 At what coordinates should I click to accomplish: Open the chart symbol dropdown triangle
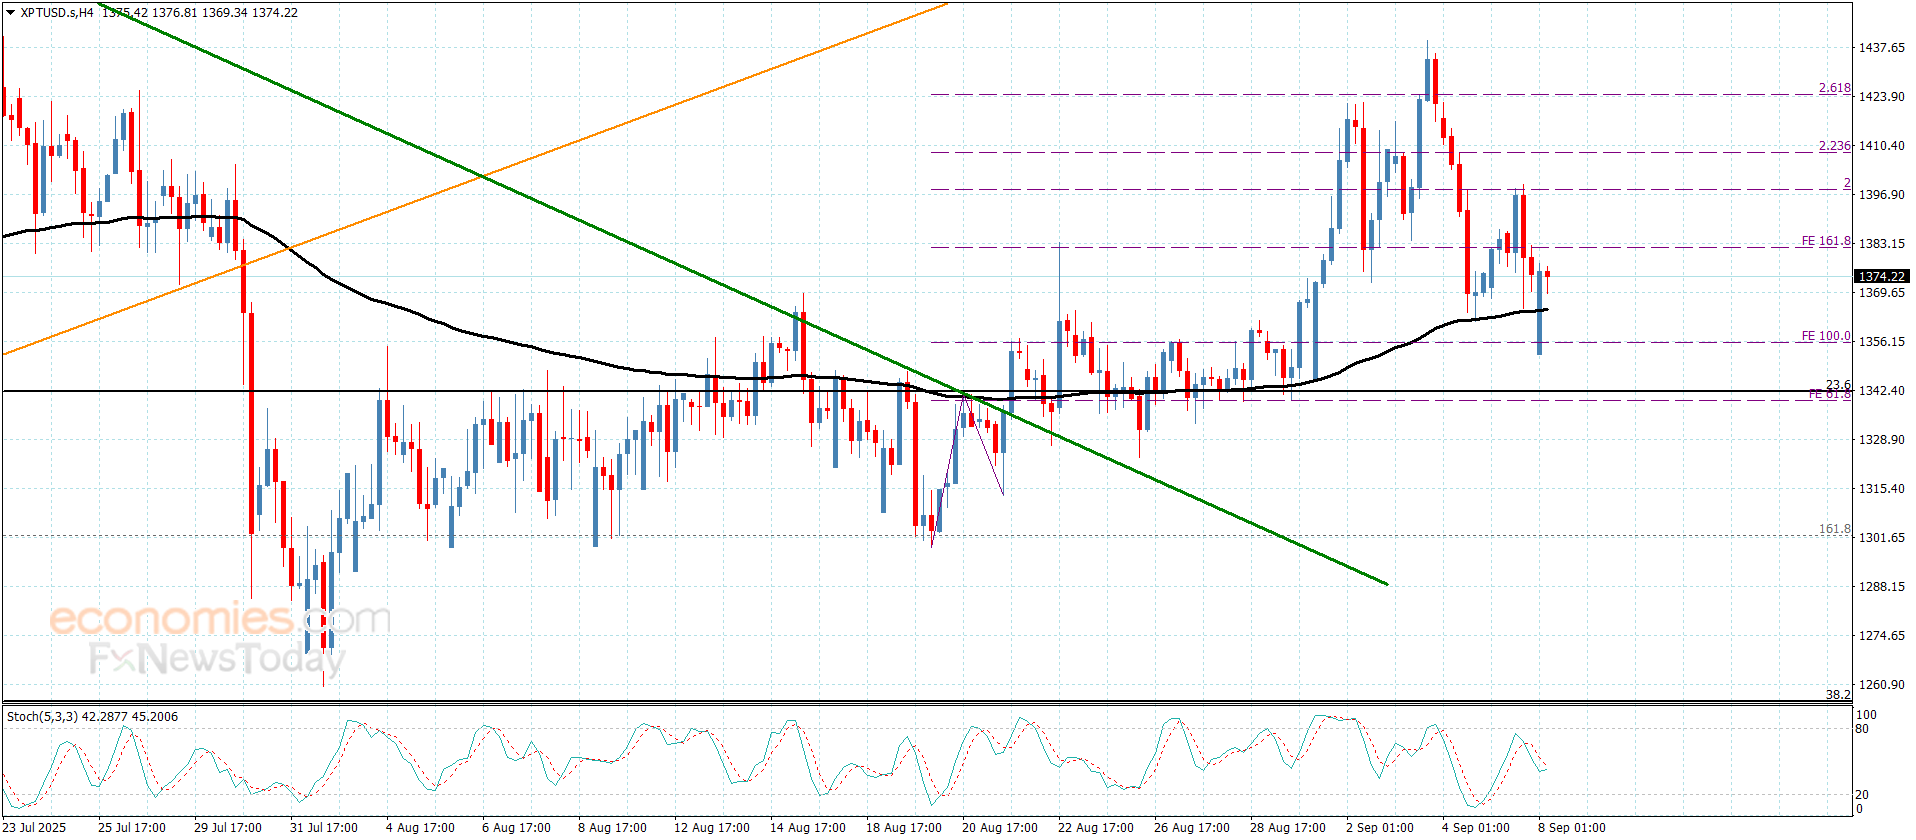(10, 13)
